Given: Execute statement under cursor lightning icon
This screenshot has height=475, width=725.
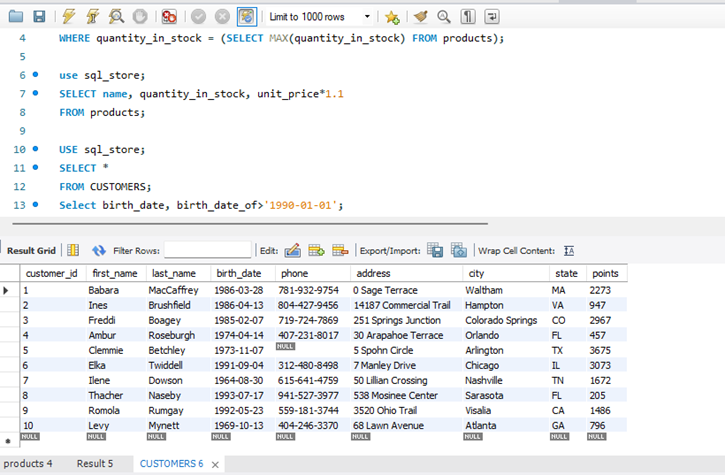Looking at the screenshot, I should click(x=92, y=17).
